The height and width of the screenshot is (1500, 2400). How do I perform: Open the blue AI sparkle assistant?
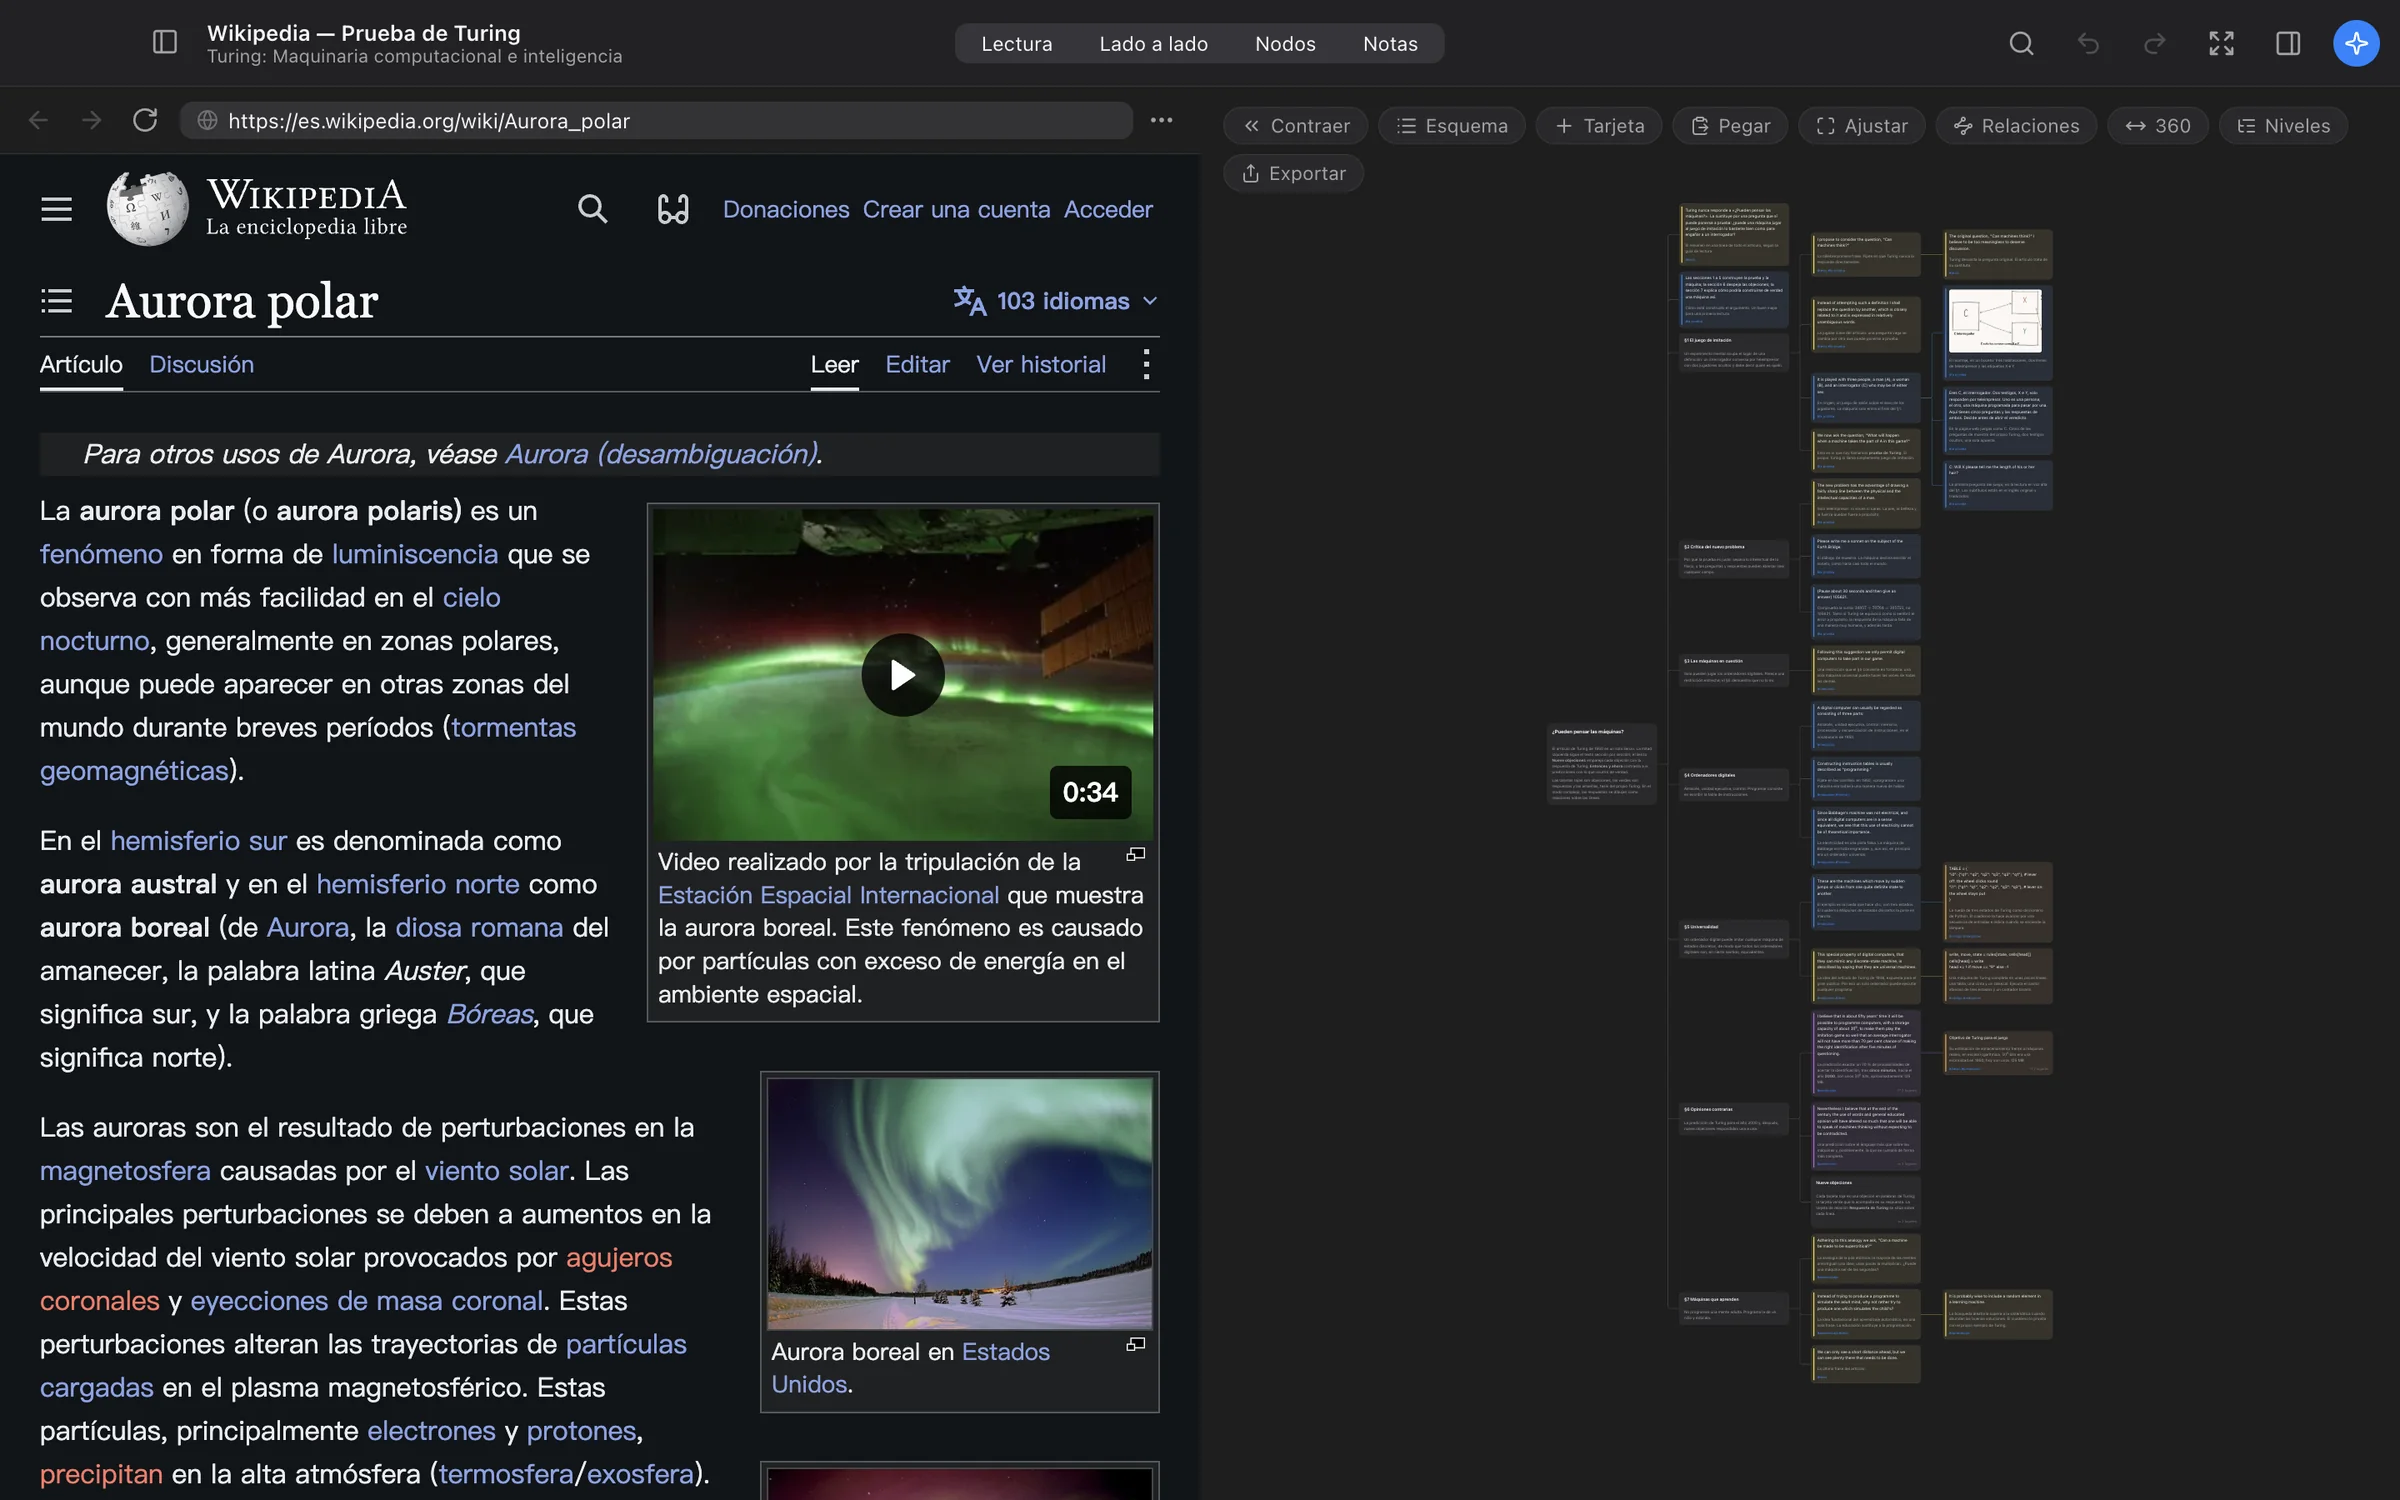click(x=2356, y=43)
